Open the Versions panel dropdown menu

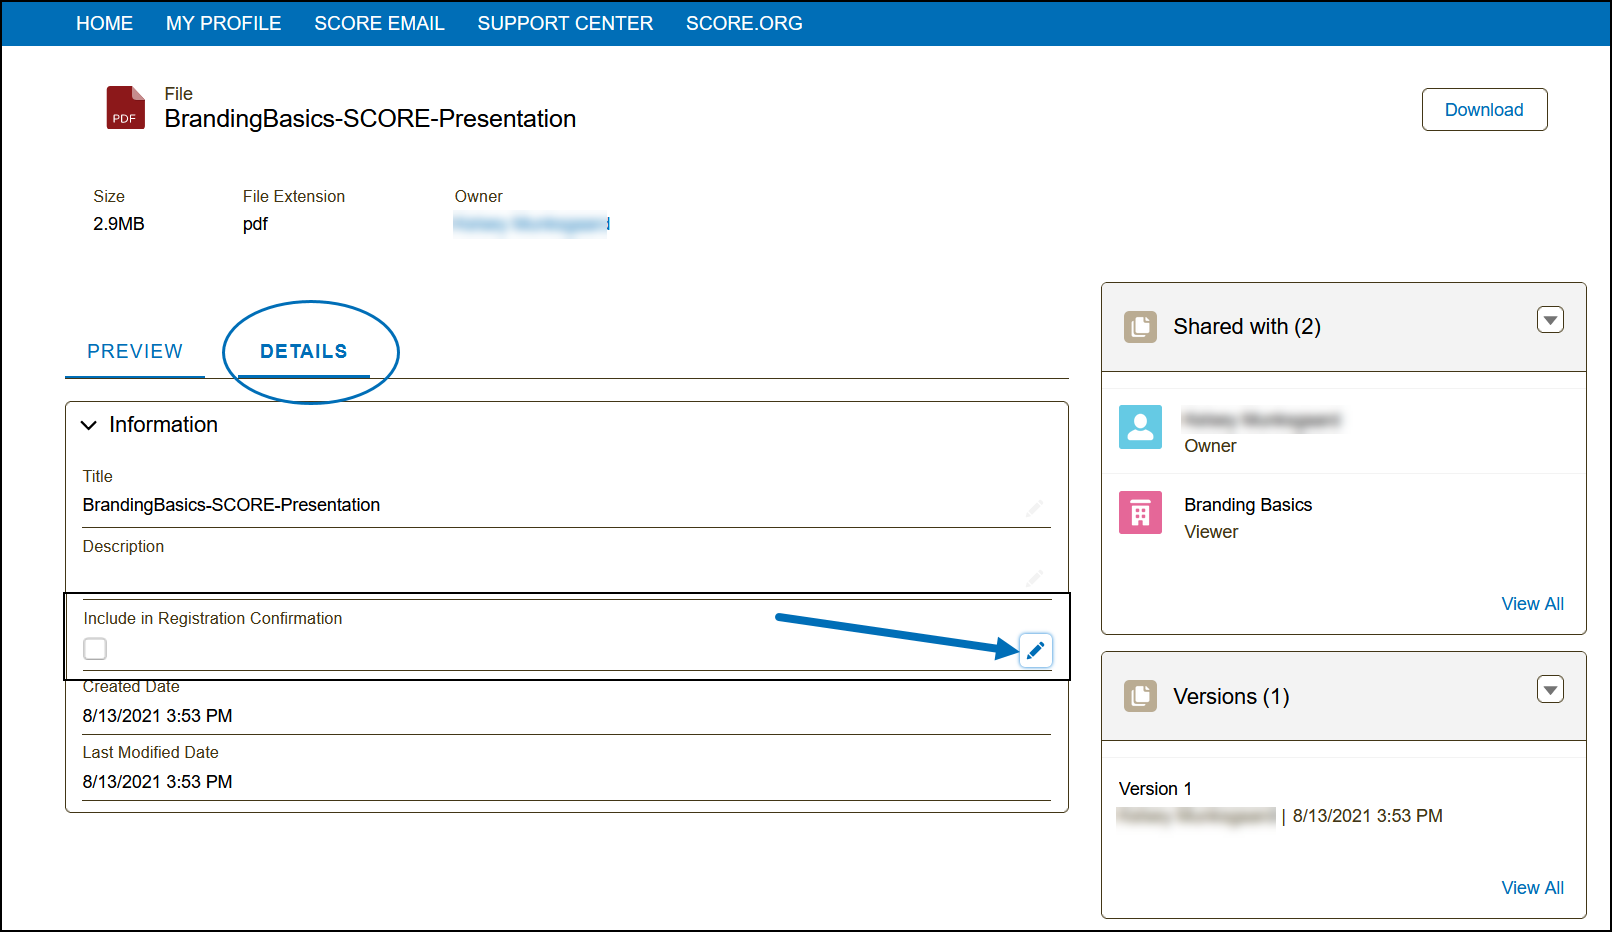point(1549,689)
